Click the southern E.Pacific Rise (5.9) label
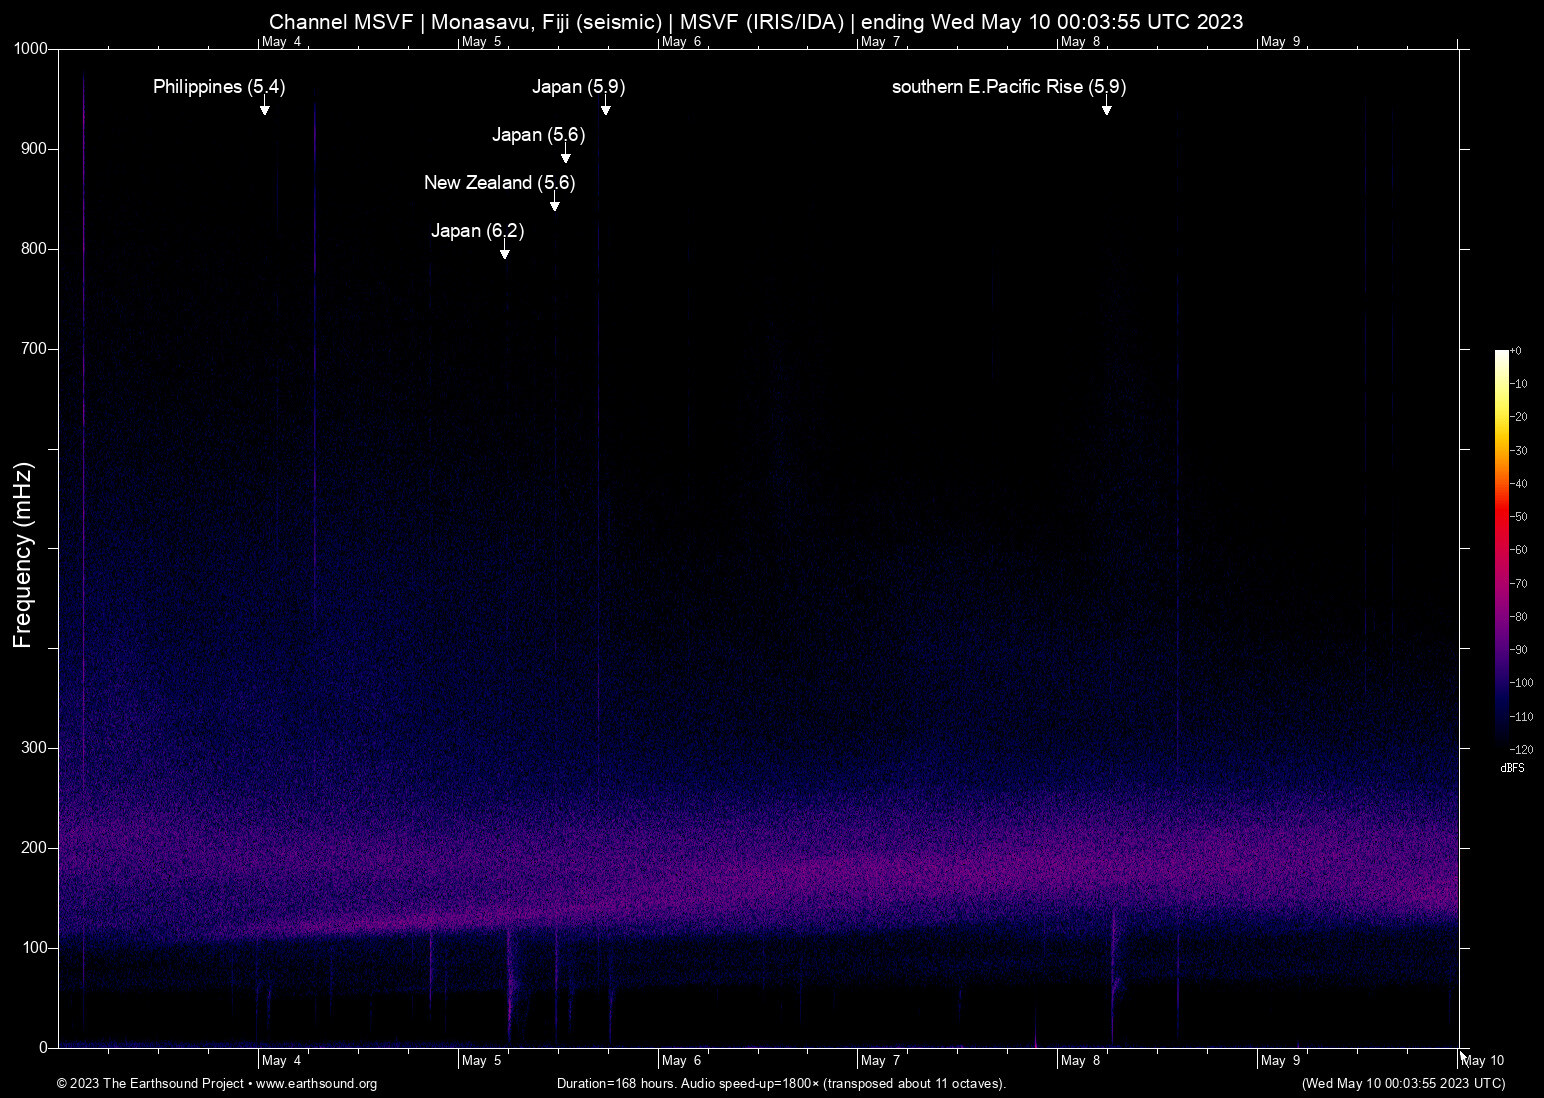1544x1098 pixels. (x=1009, y=87)
